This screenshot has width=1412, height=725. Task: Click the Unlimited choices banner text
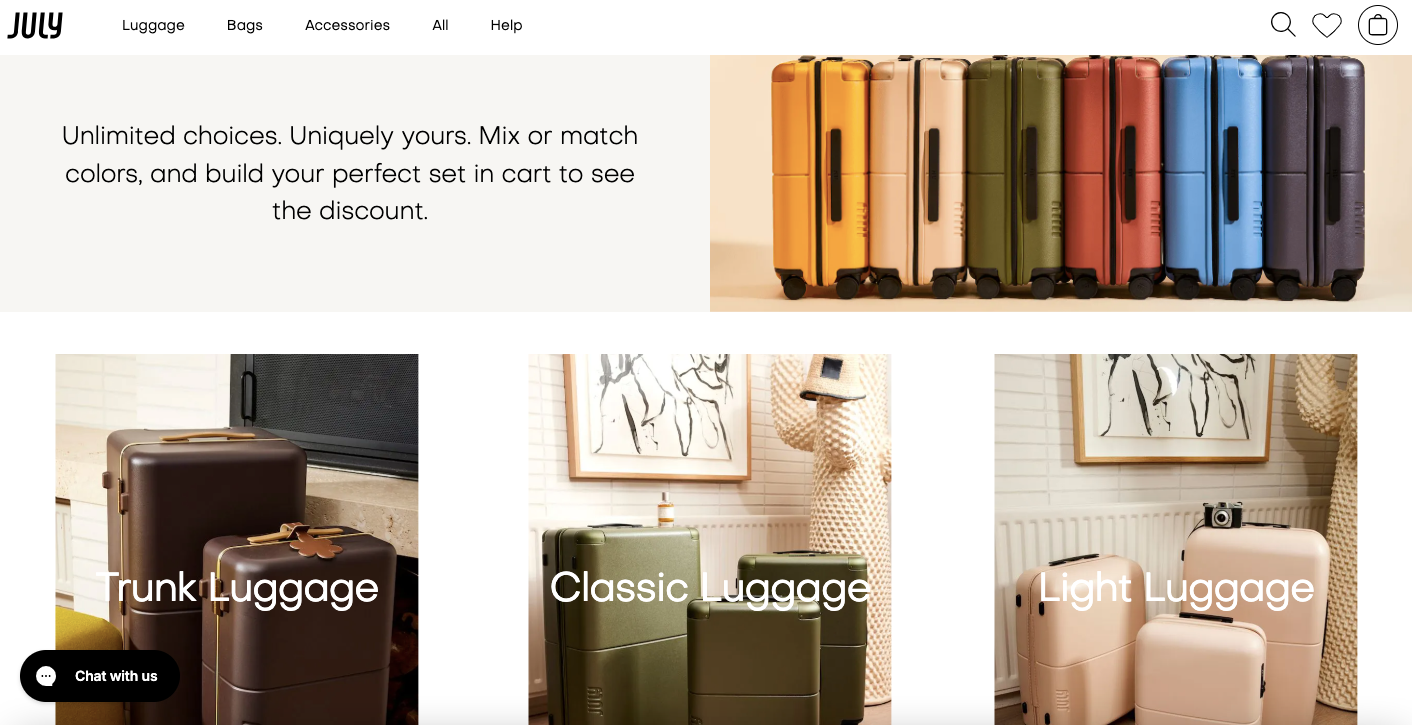tap(350, 173)
